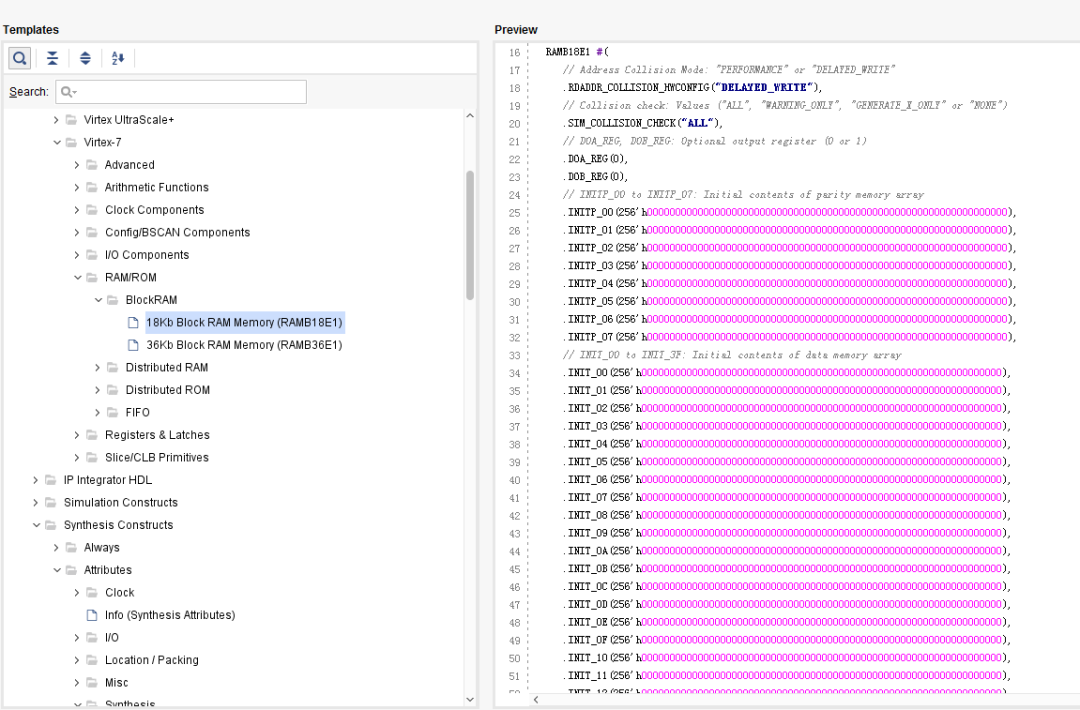Click the folder icon next to BlockRAM
Image resolution: width=1080 pixels, height=710 pixels.
(111, 299)
